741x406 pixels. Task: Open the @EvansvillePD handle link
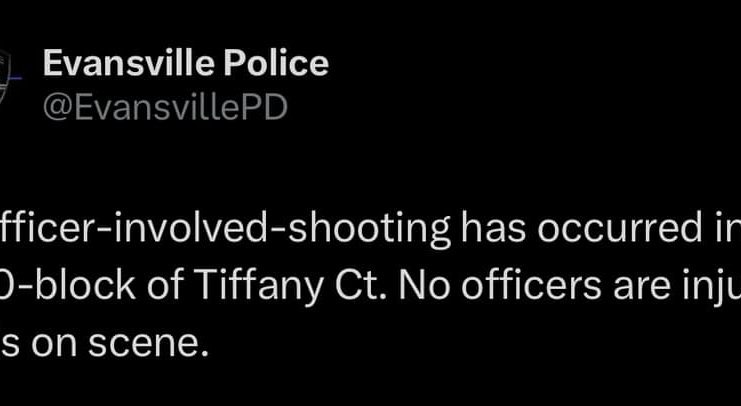(165, 107)
